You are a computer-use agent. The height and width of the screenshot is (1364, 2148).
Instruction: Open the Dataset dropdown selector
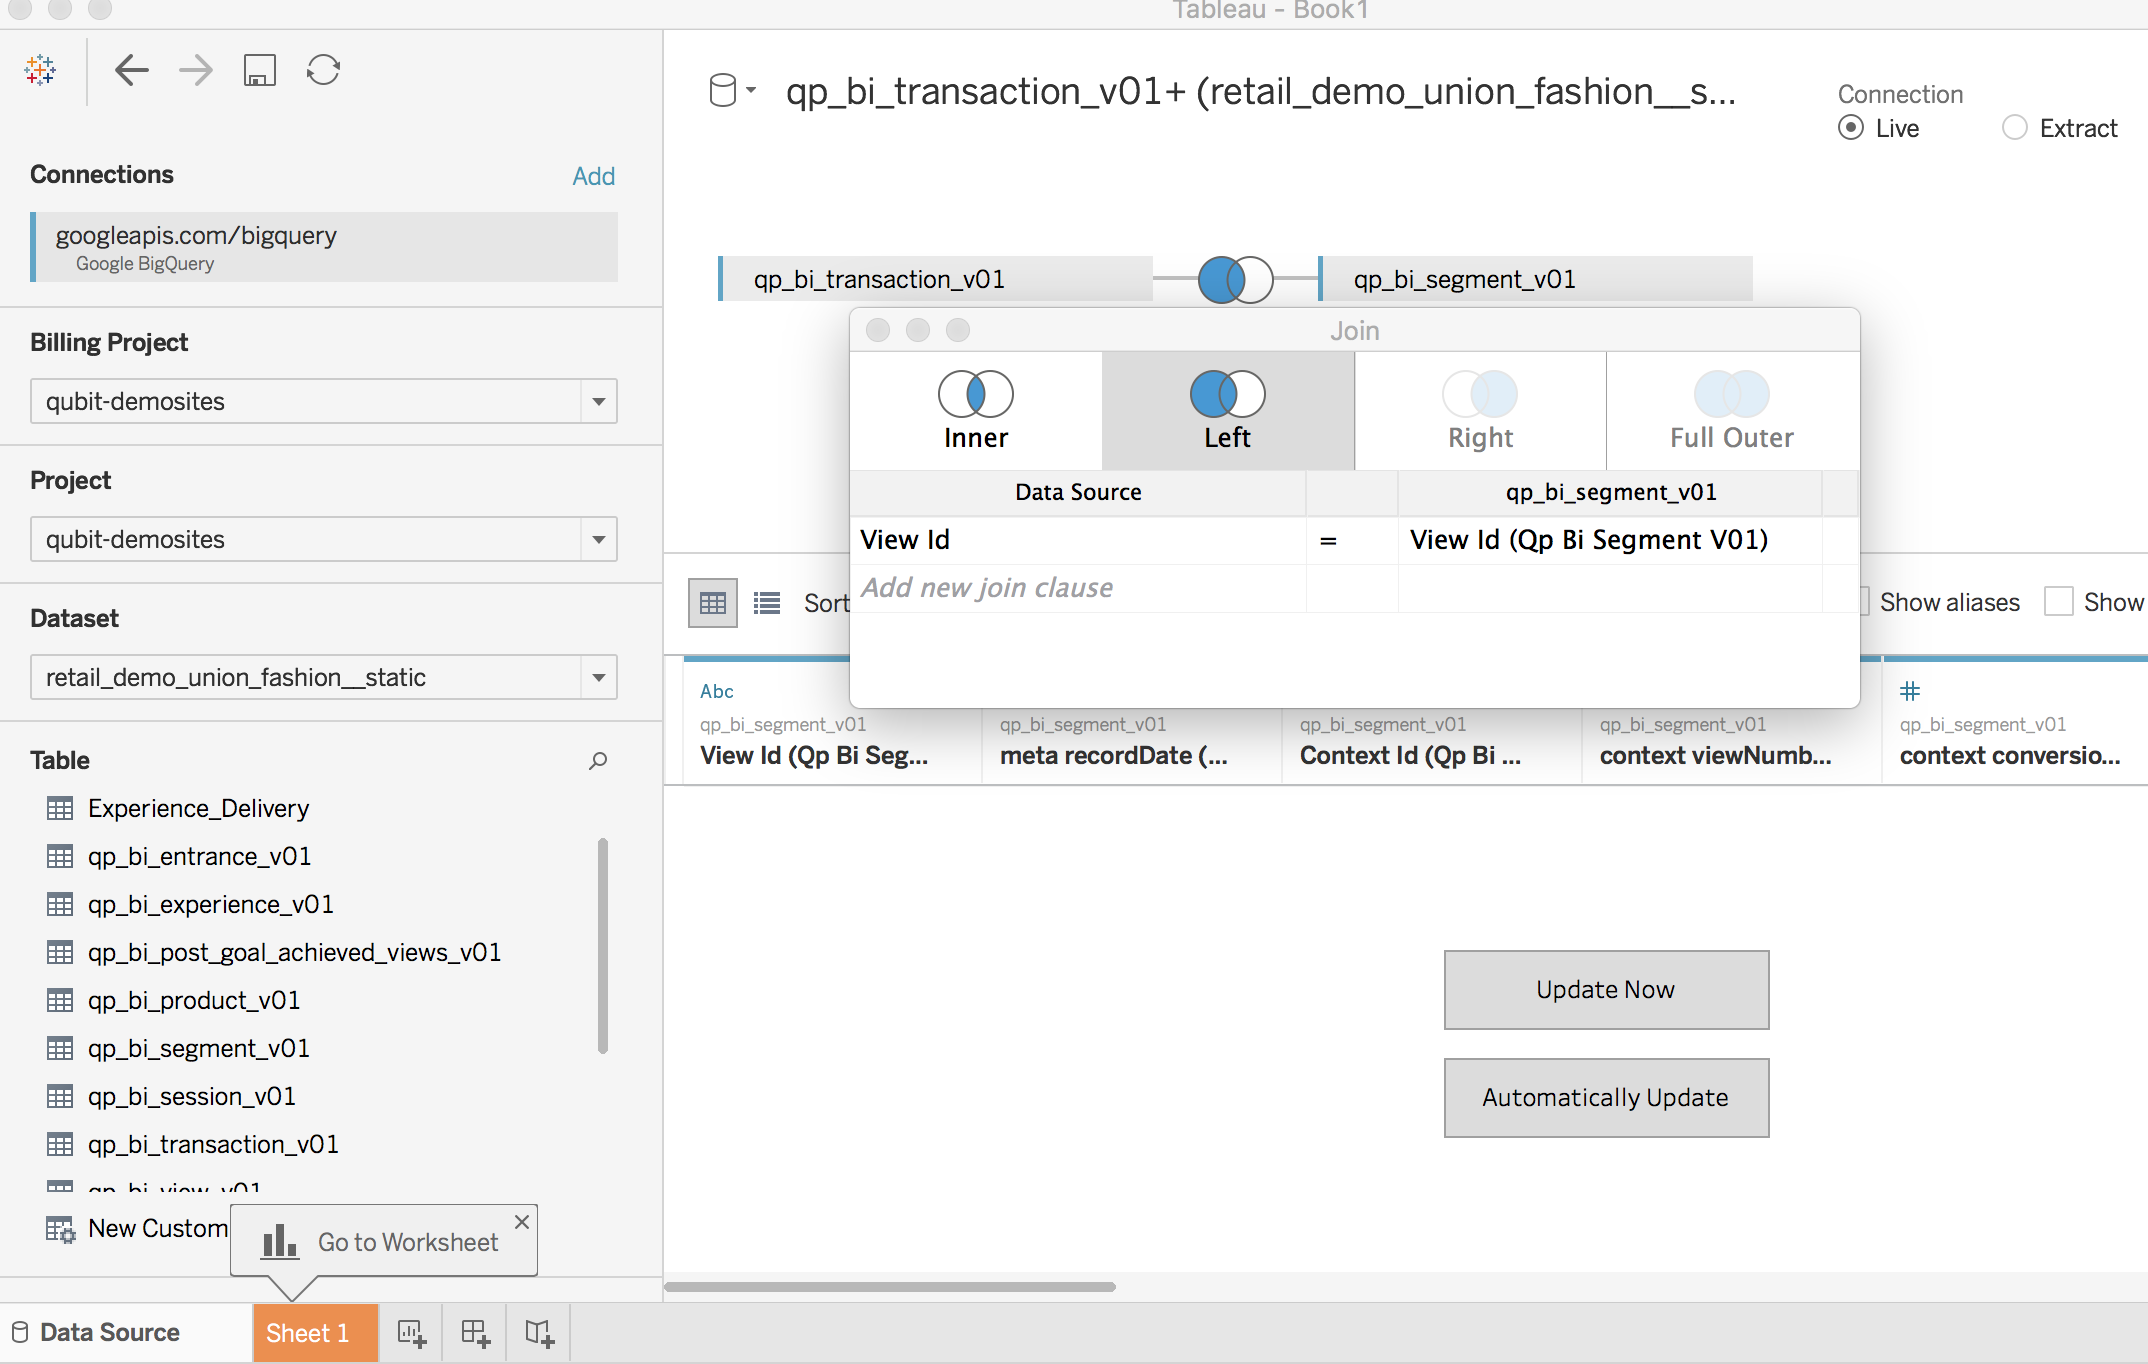pyautogui.click(x=601, y=677)
